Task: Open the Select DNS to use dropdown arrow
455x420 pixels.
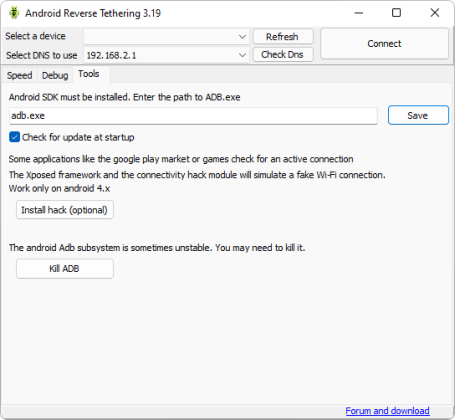Action: click(x=243, y=55)
